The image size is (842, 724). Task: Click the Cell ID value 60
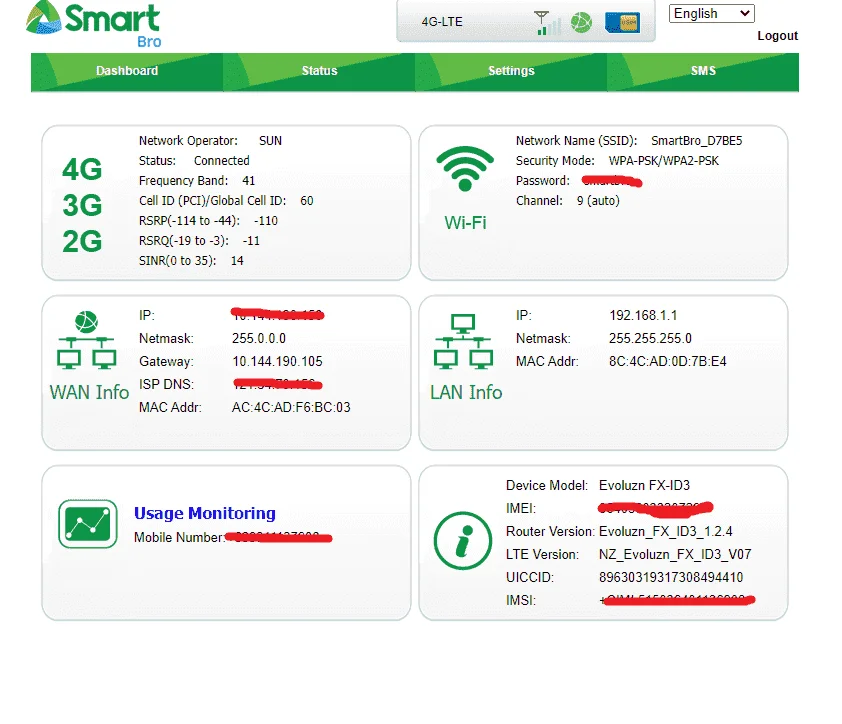[307, 201]
